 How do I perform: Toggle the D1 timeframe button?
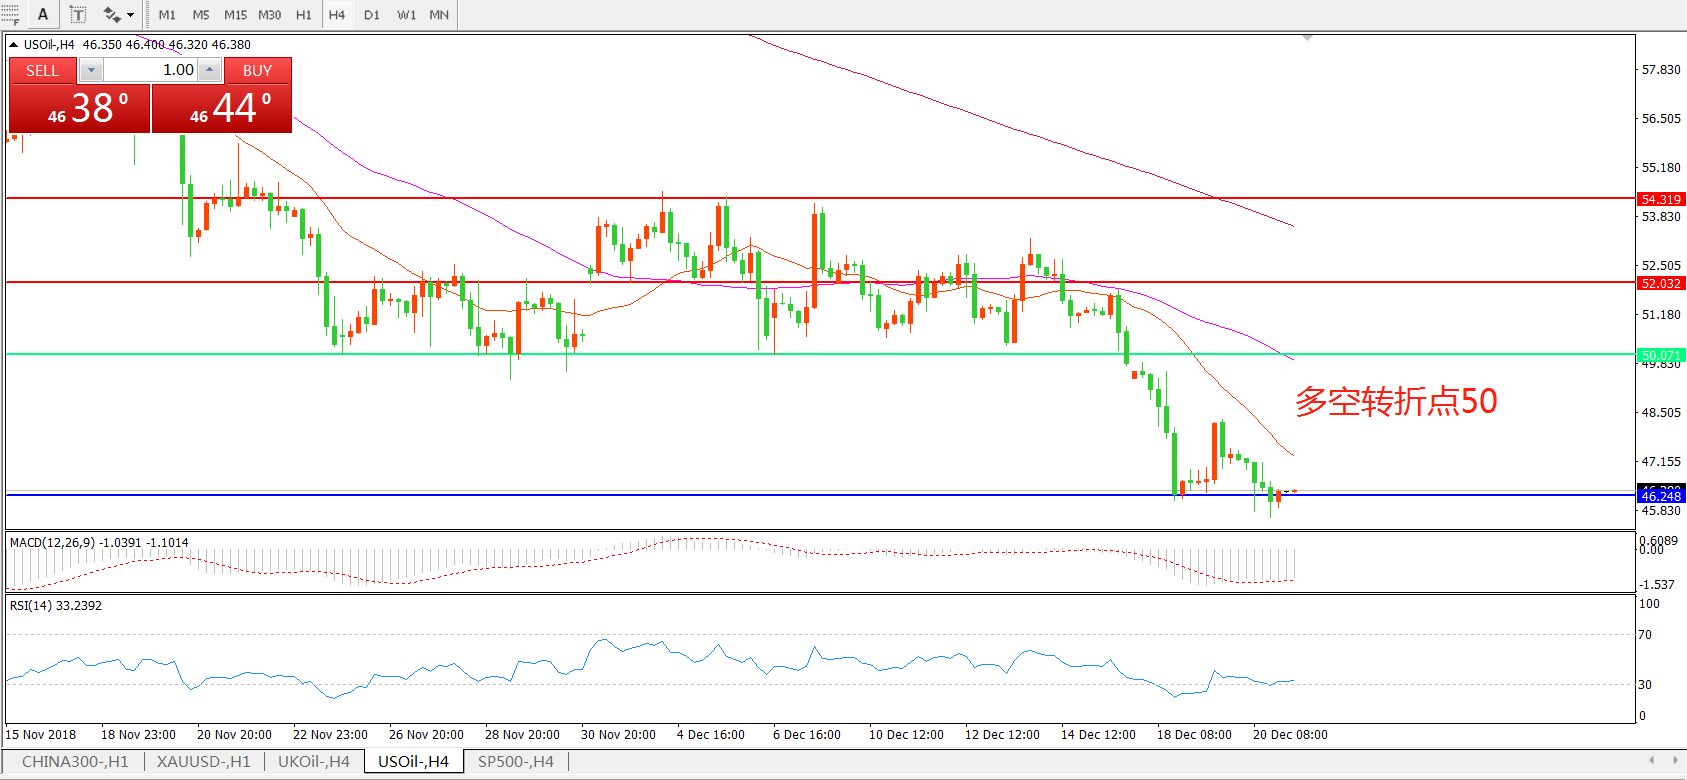point(371,15)
